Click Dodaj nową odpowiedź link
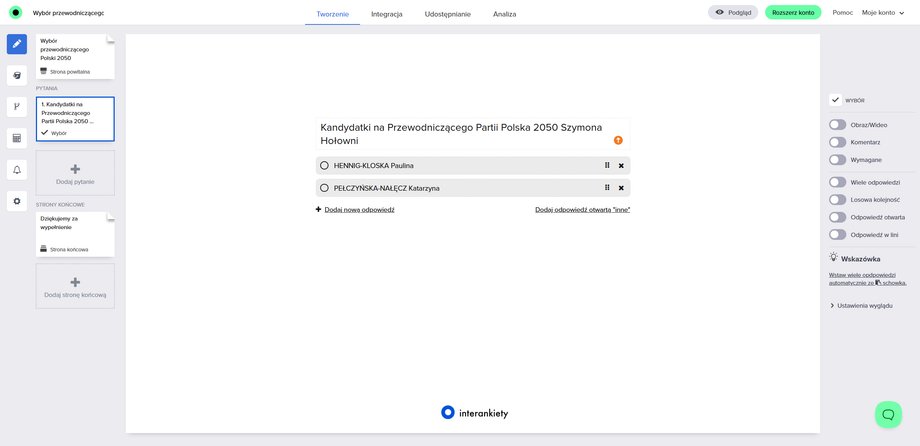The width and height of the screenshot is (920, 446). [358, 210]
